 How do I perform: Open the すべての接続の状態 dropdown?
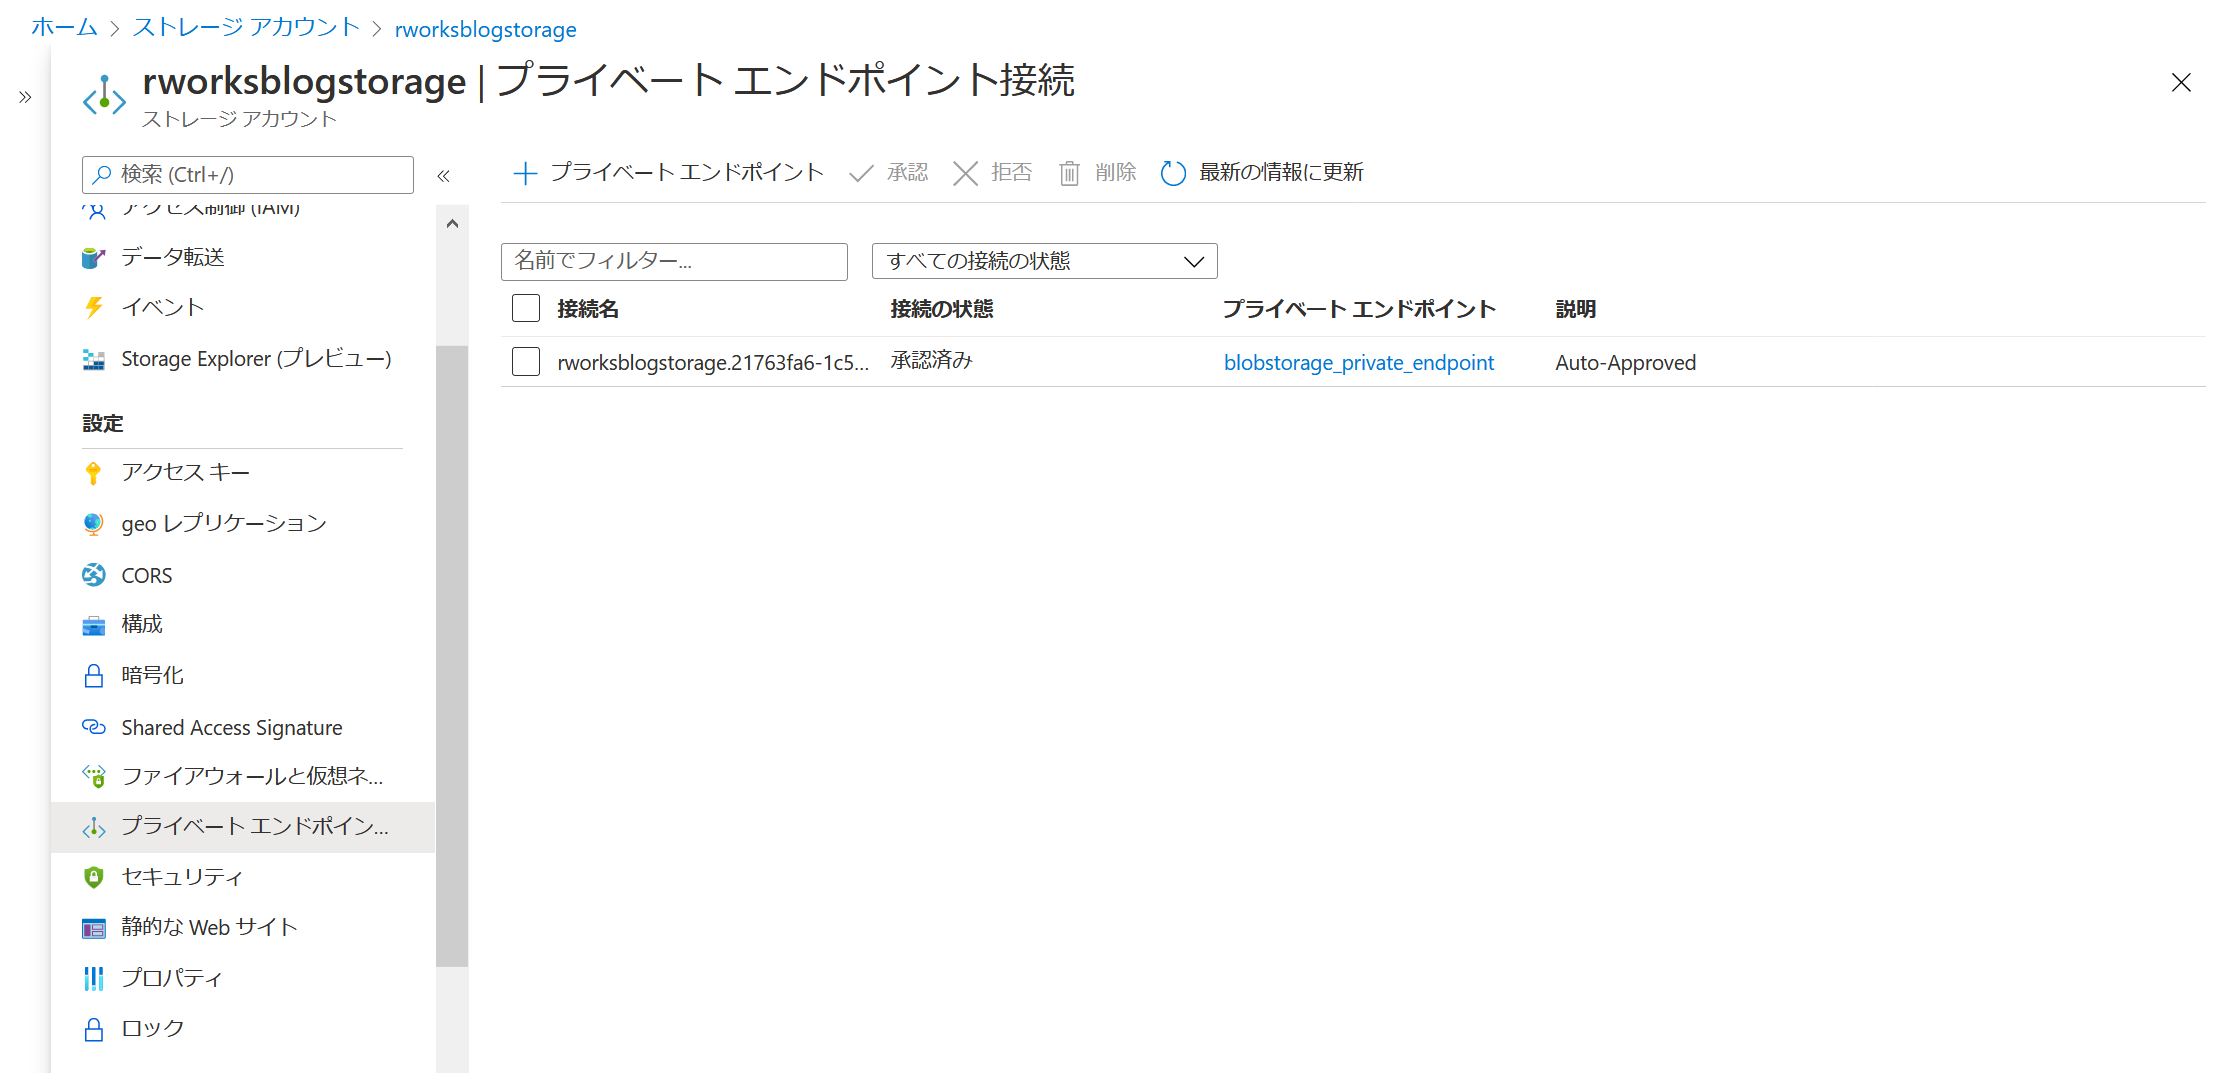(1044, 261)
